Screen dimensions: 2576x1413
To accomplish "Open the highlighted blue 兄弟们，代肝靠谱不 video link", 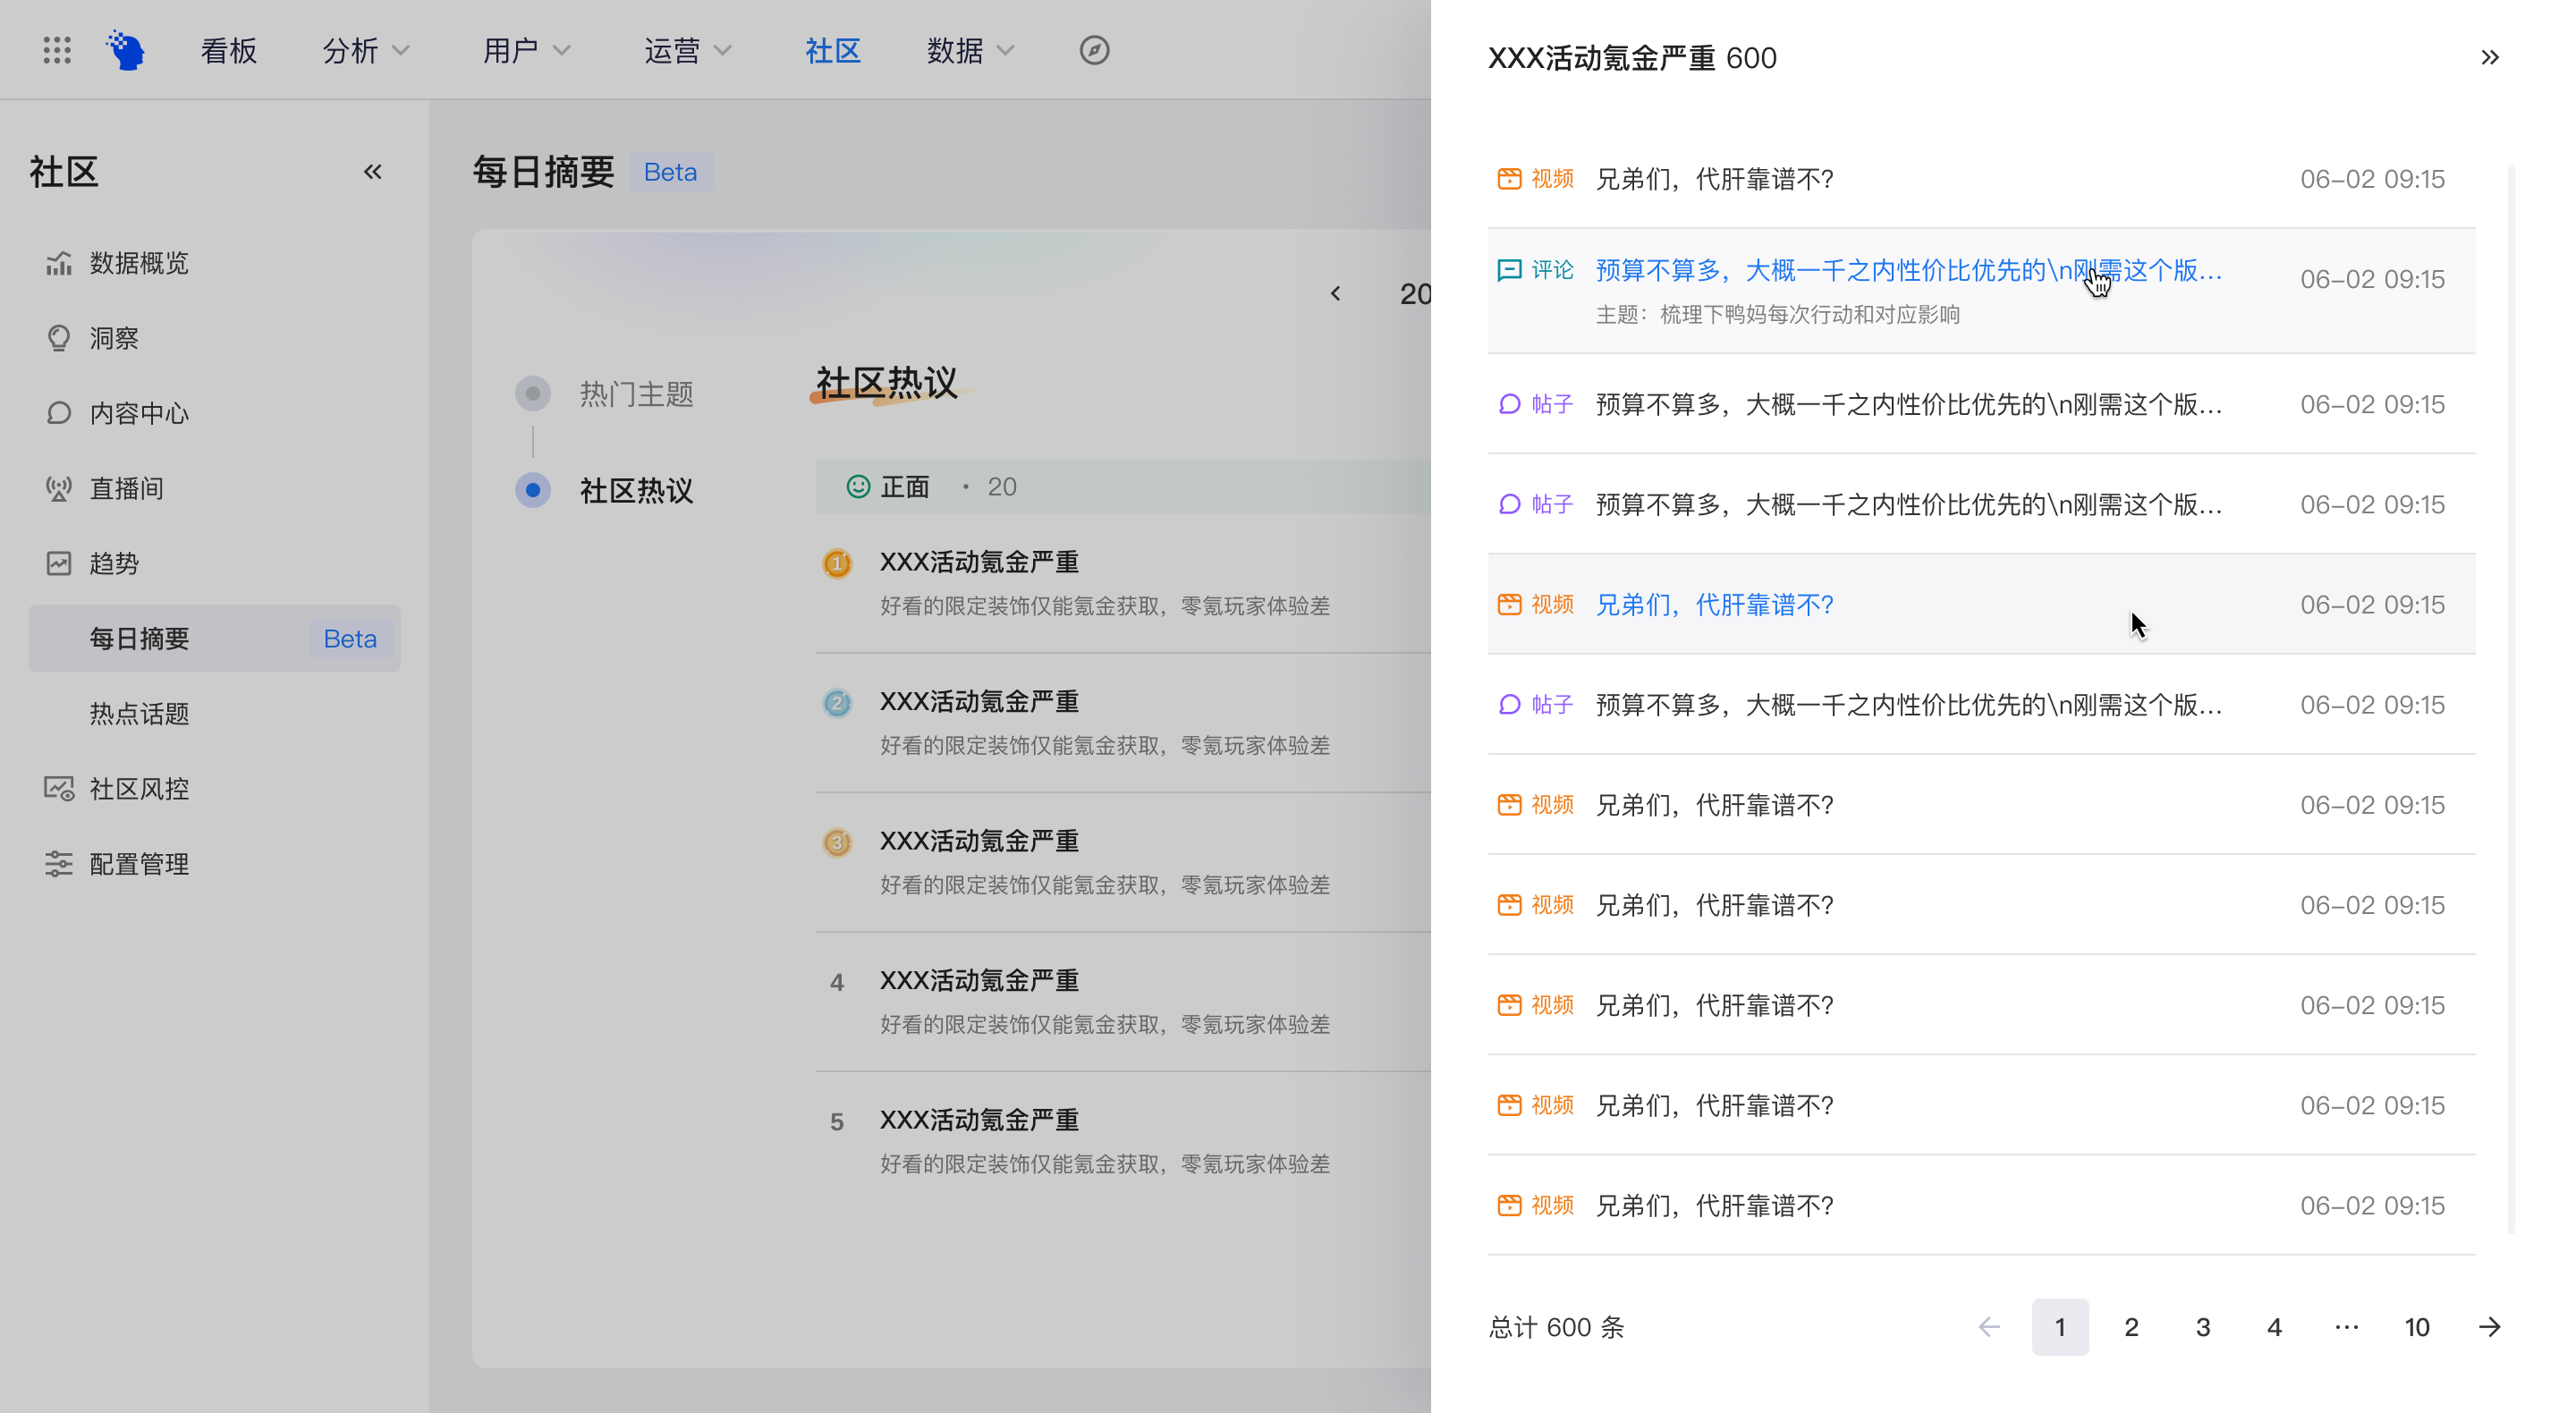I will click(1714, 604).
